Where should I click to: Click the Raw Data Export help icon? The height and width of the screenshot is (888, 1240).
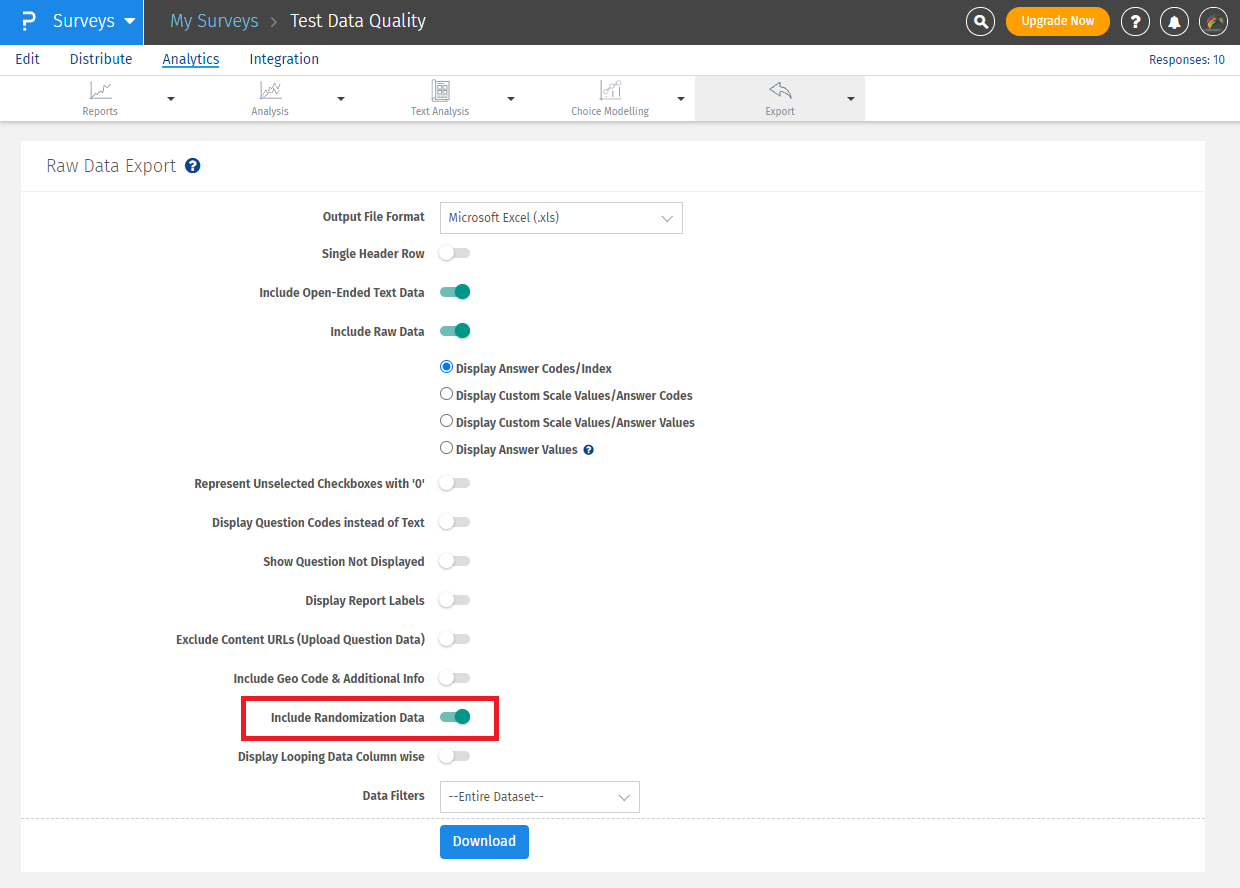pos(193,166)
